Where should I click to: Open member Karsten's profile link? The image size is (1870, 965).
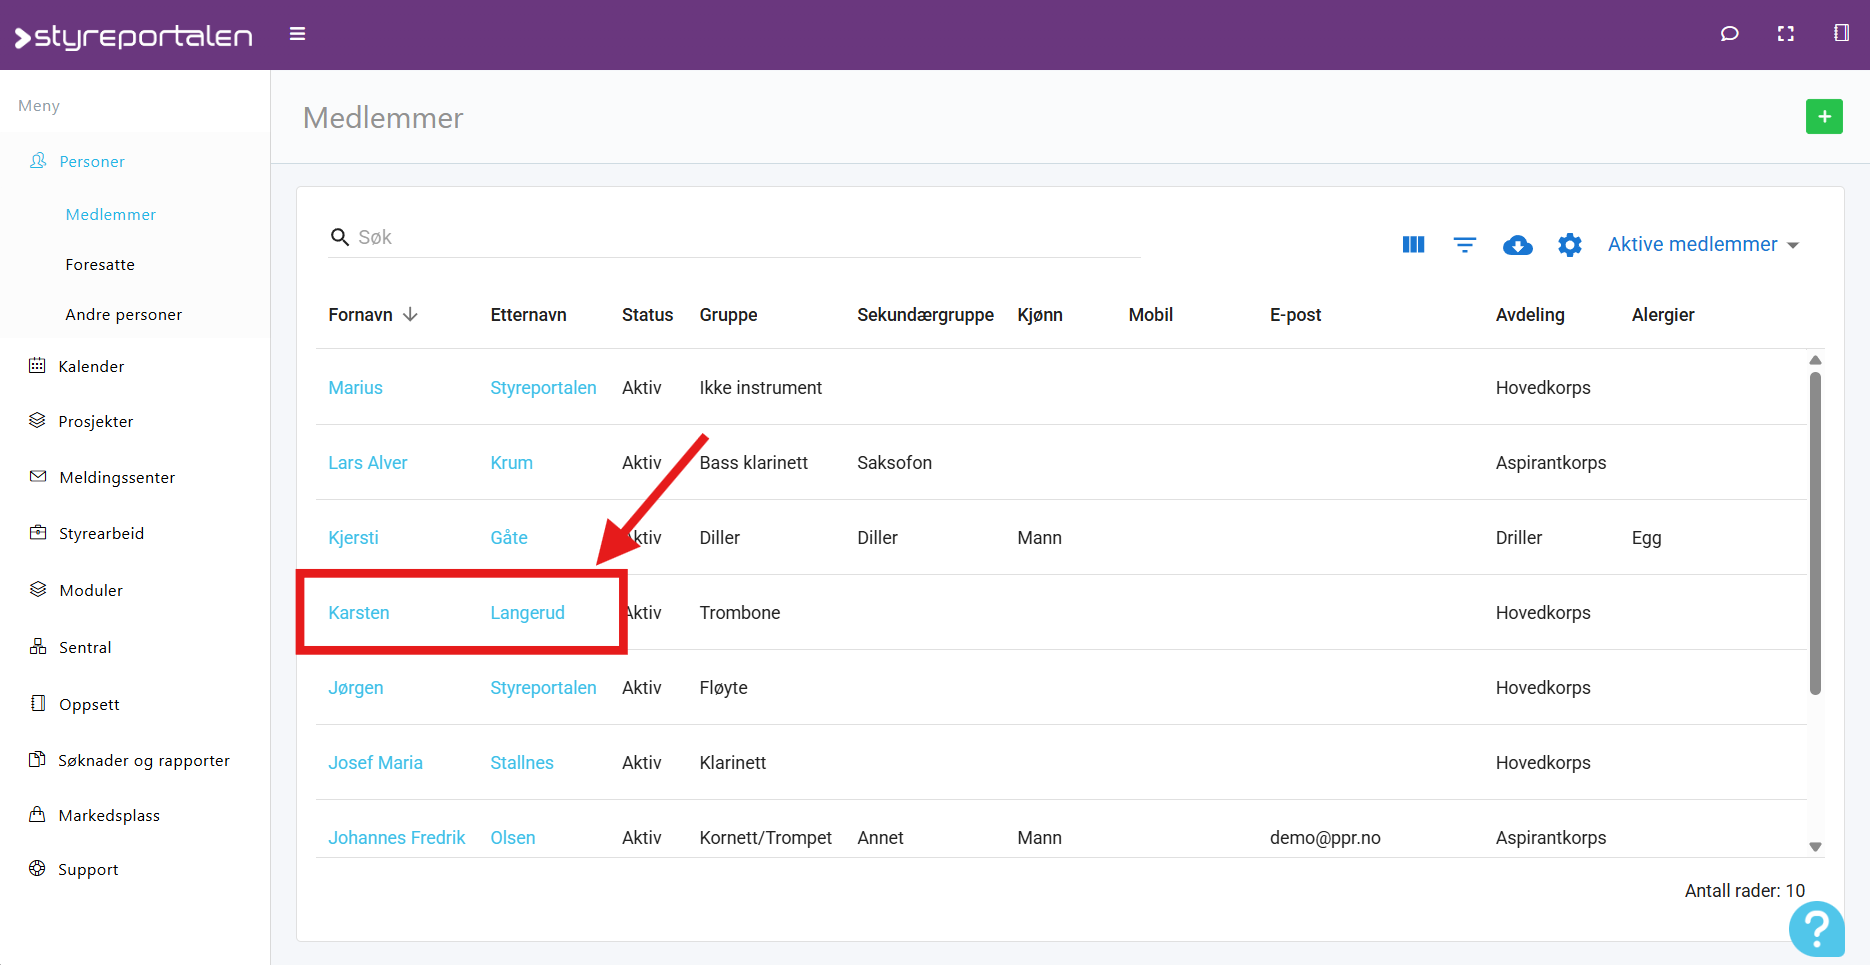(359, 613)
